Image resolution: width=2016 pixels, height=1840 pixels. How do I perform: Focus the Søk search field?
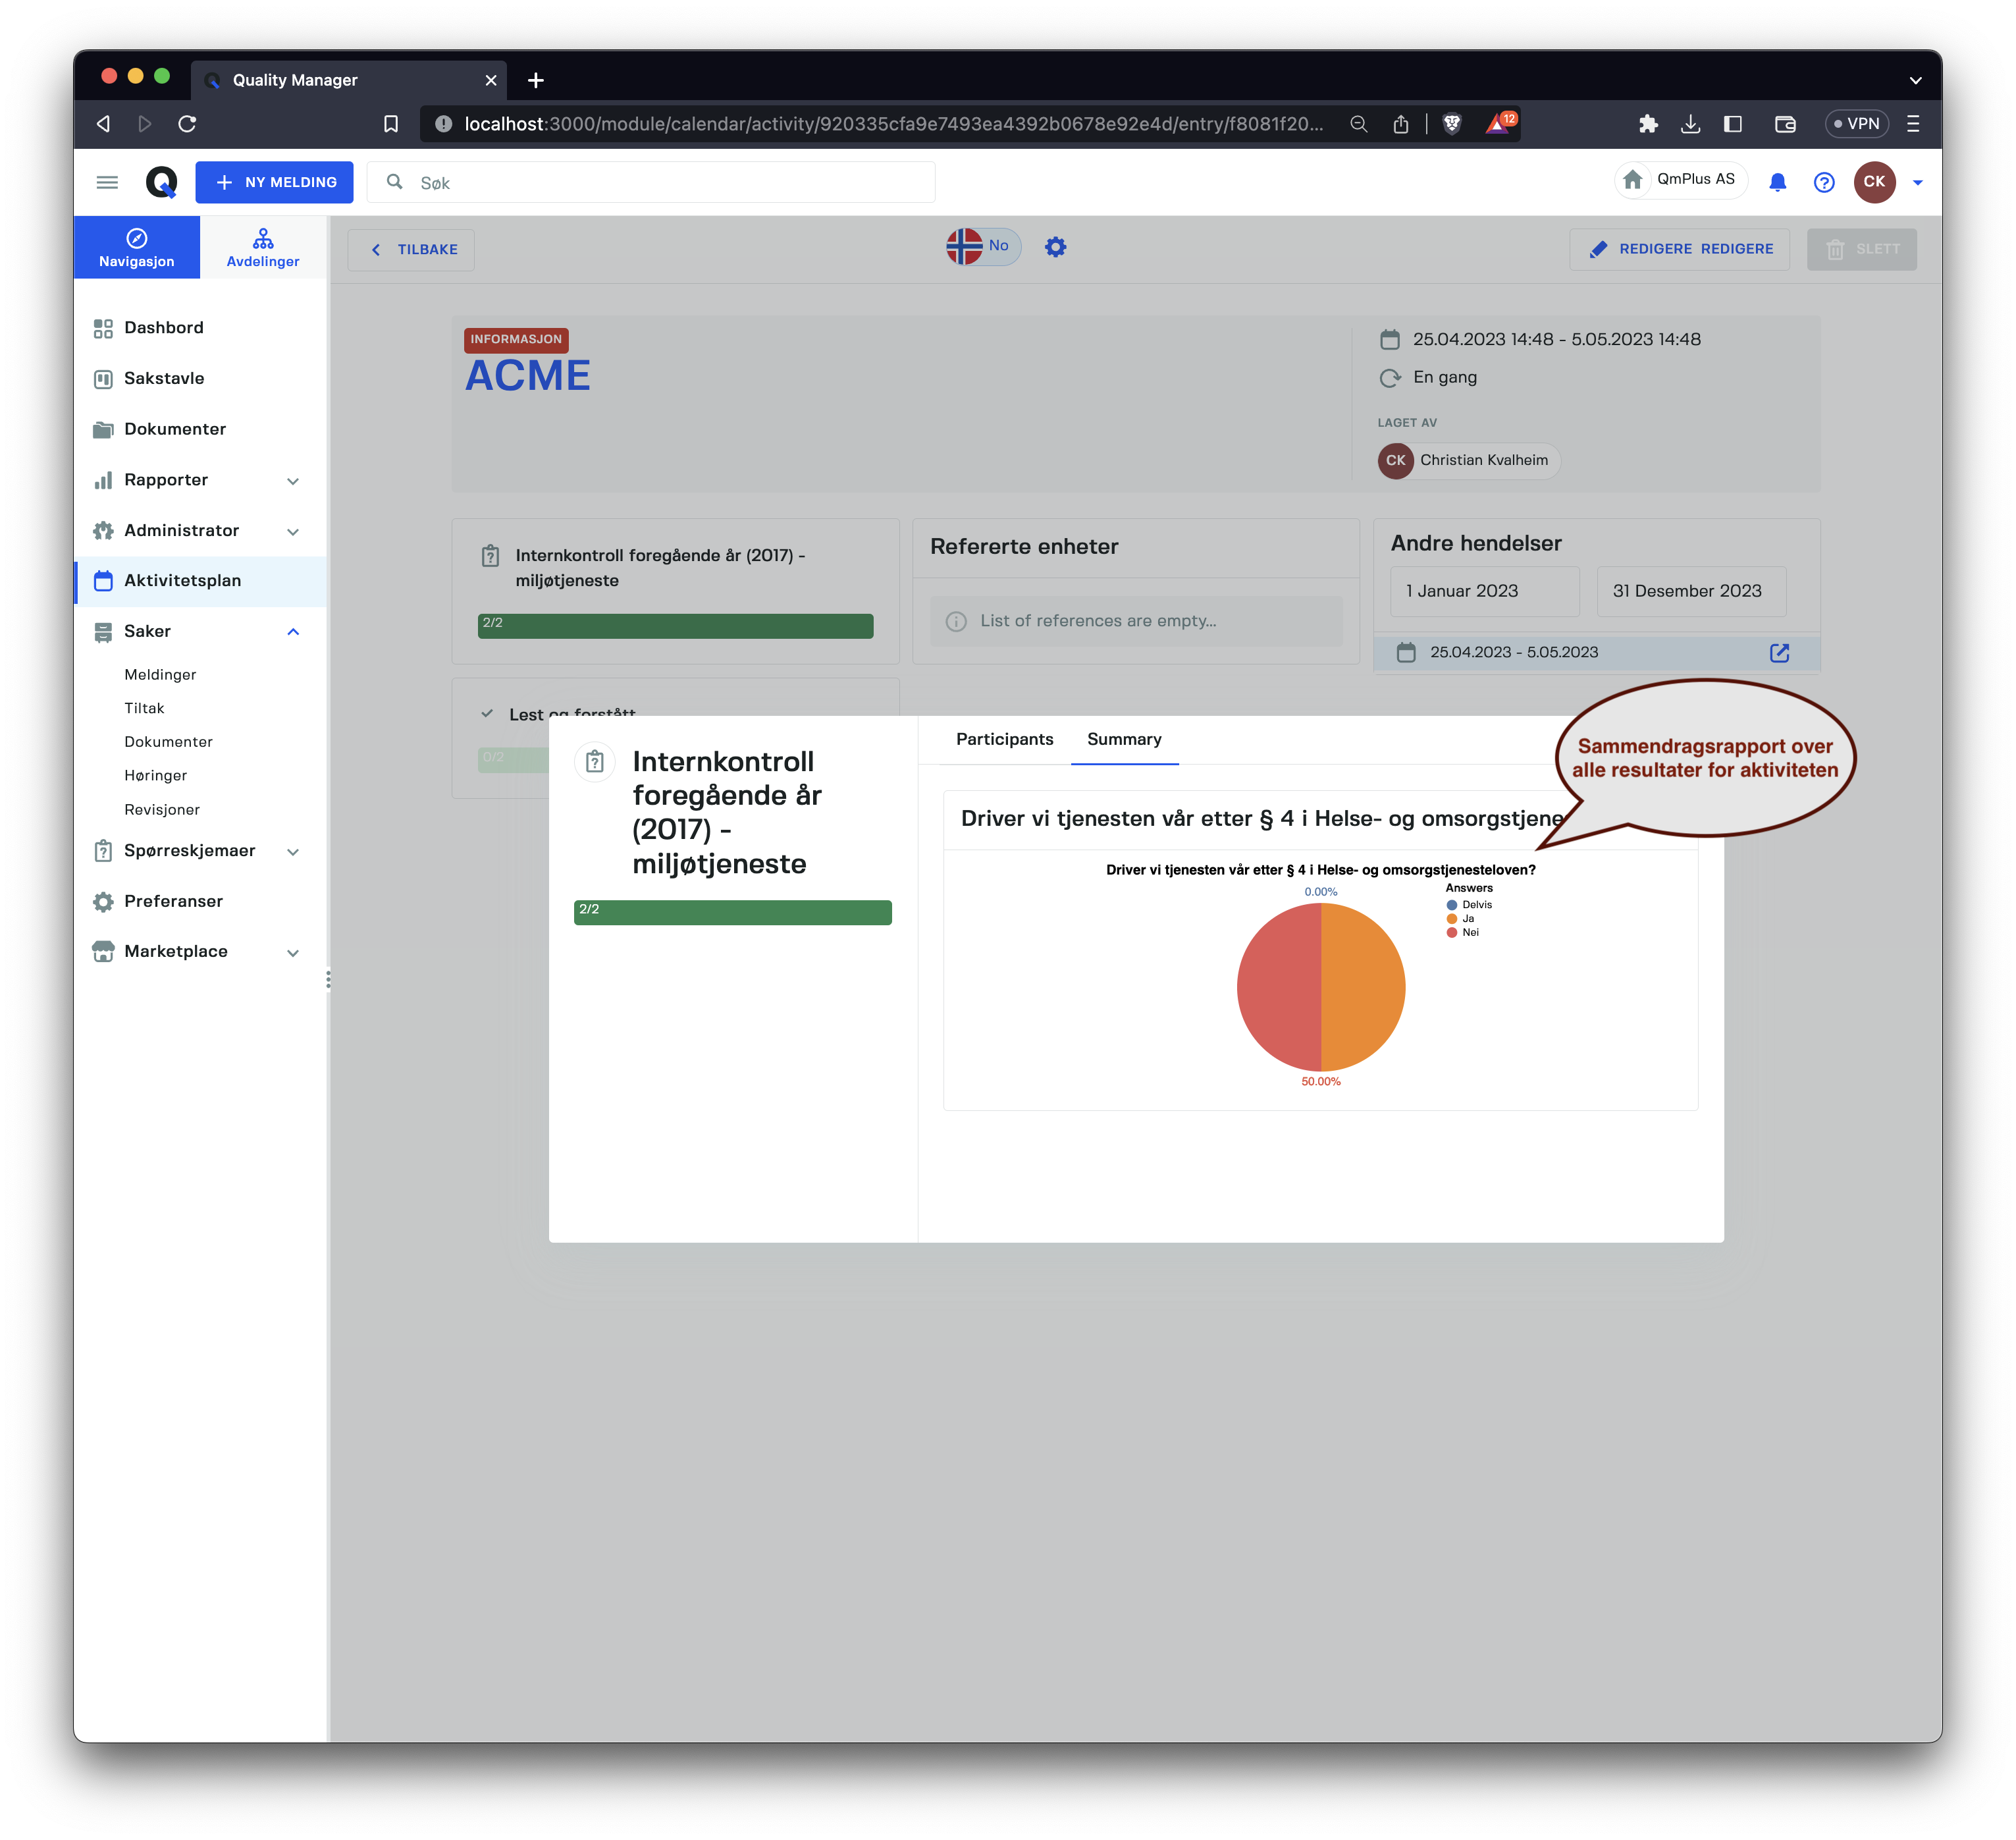pyautogui.click(x=651, y=182)
